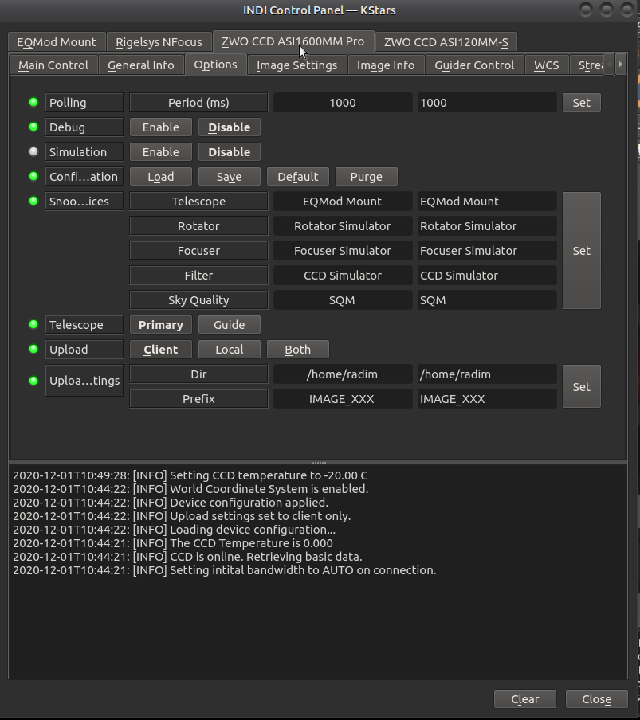Open the Rigelsys NFocus device tab

[159, 42]
